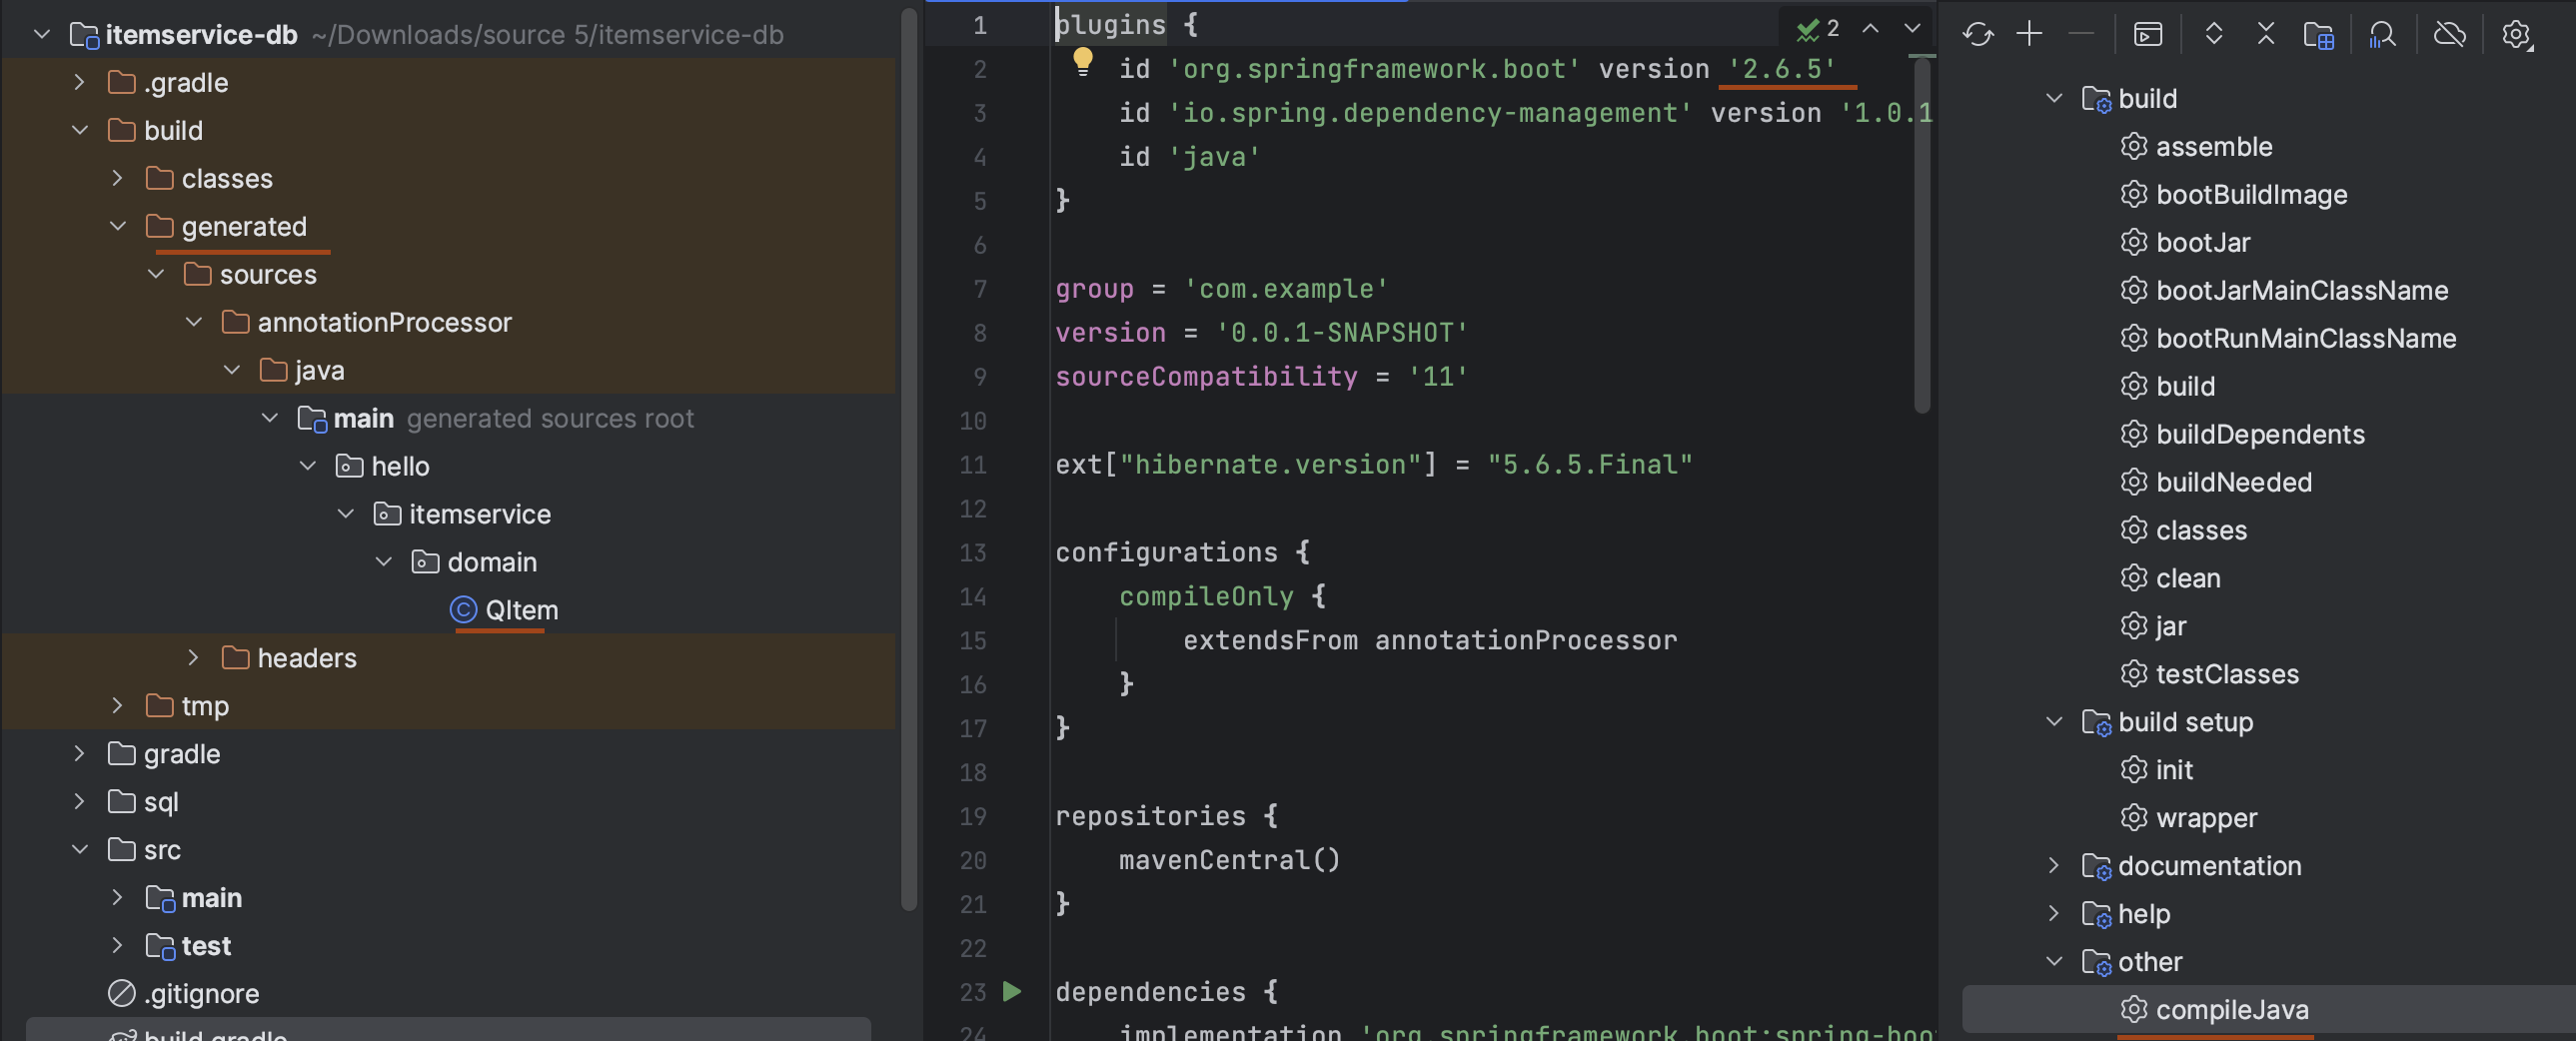Select the QItem class file
Viewport: 2576px width, 1041px height.
[x=503, y=610]
